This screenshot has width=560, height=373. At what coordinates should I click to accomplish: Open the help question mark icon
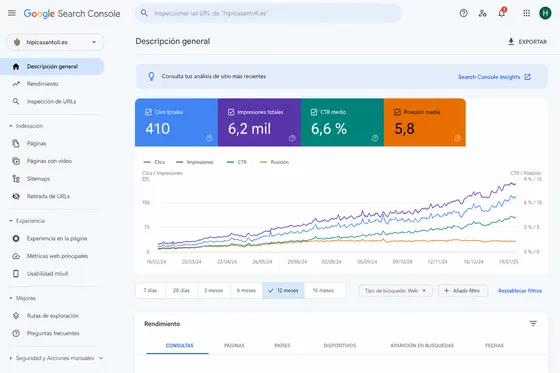click(x=464, y=13)
